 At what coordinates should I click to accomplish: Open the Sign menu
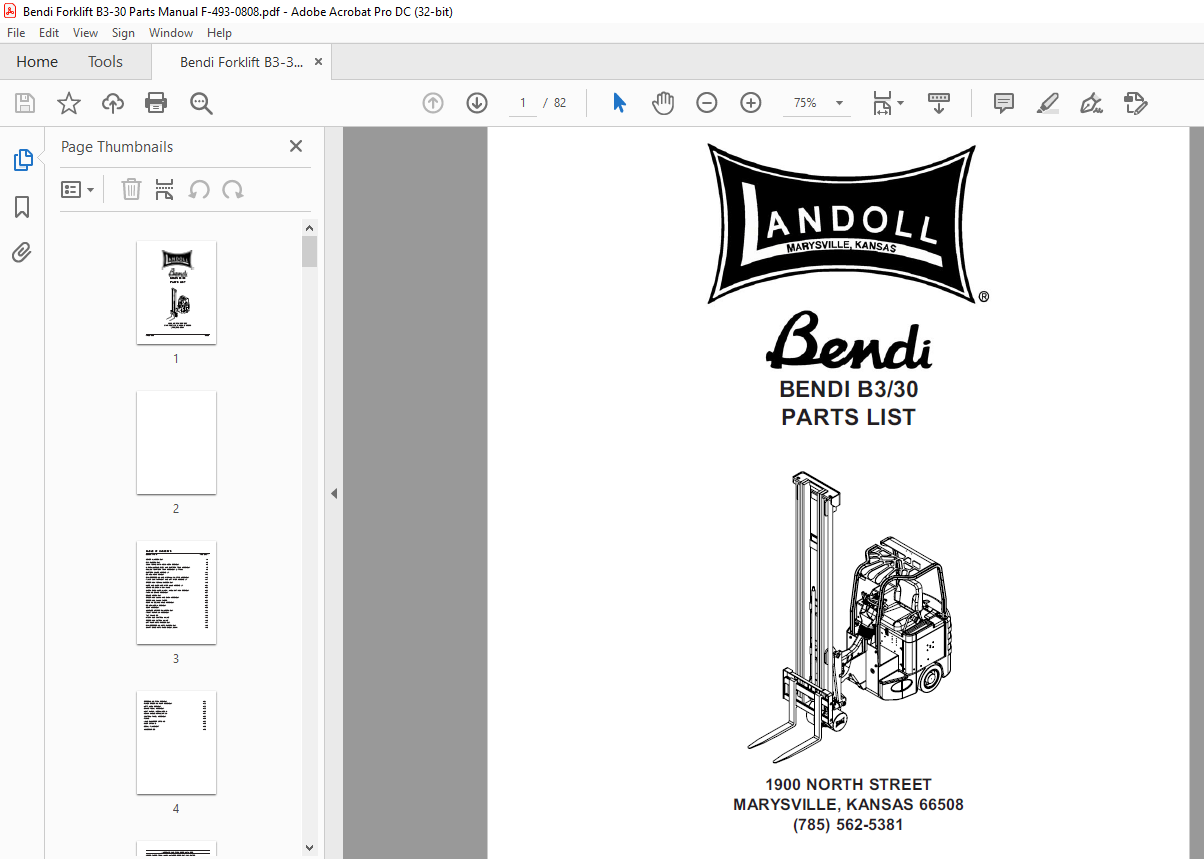pyautogui.click(x=123, y=33)
